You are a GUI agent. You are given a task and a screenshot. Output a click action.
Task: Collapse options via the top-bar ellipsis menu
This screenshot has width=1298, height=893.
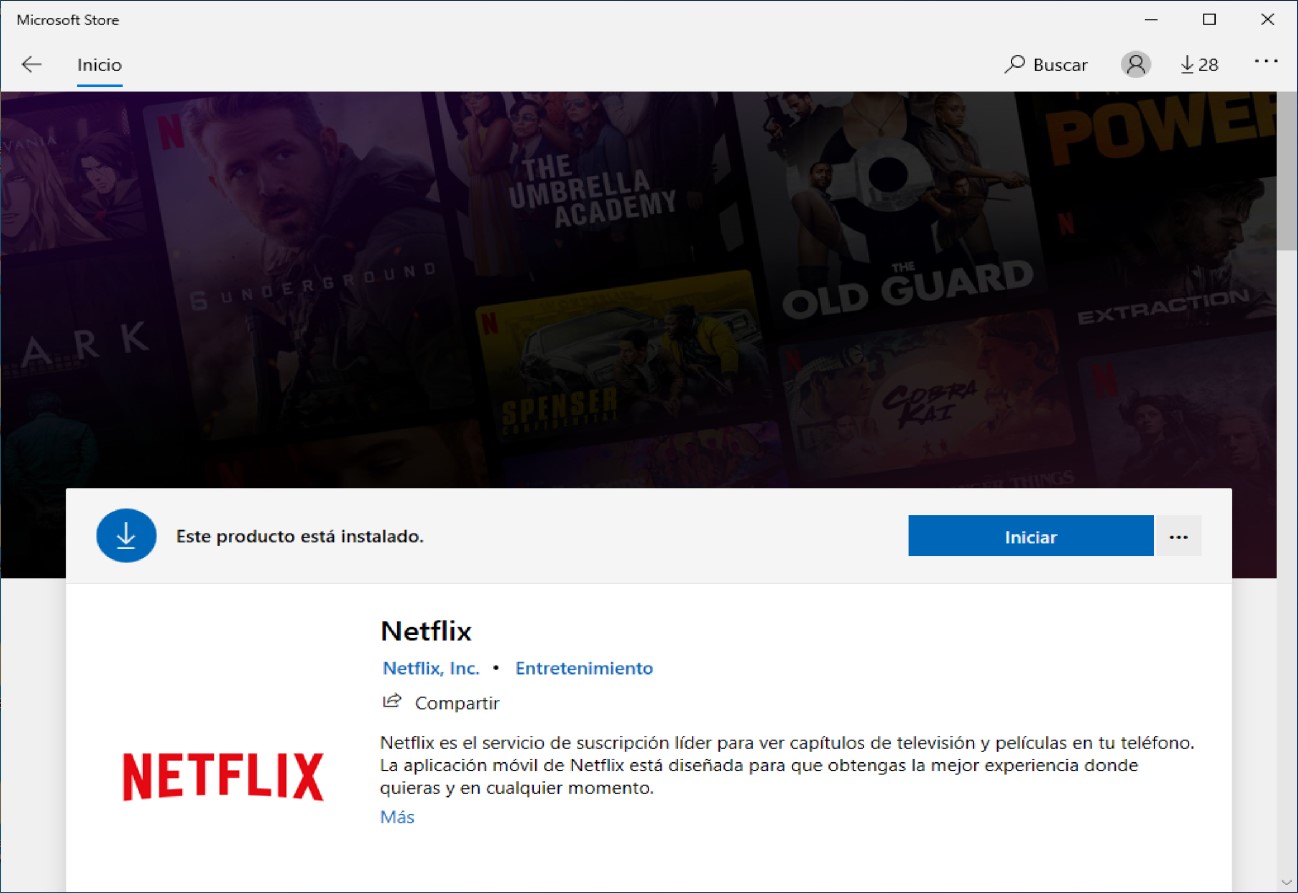[1265, 62]
